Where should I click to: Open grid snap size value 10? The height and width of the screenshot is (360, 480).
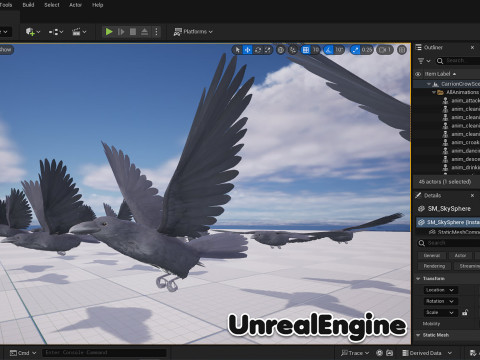pos(315,50)
